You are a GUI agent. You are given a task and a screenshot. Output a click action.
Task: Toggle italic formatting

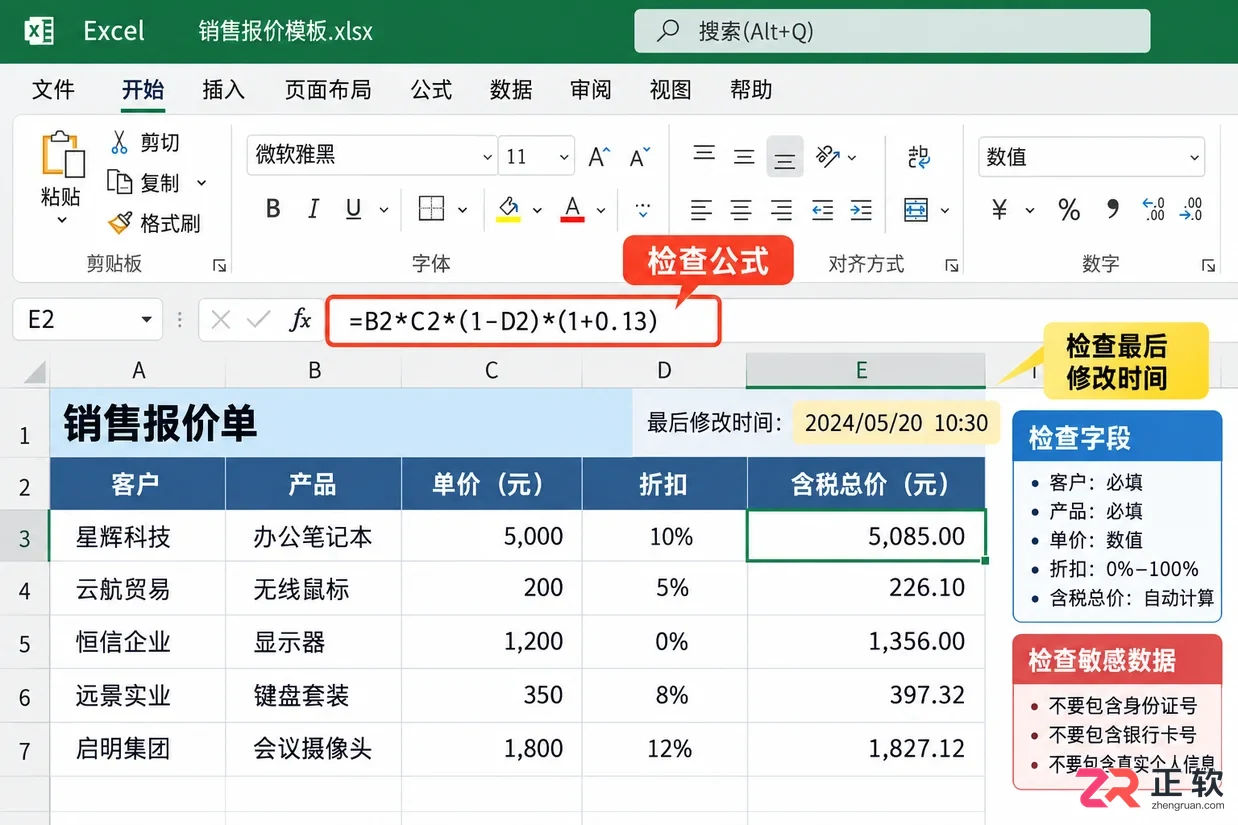click(313, 209)
